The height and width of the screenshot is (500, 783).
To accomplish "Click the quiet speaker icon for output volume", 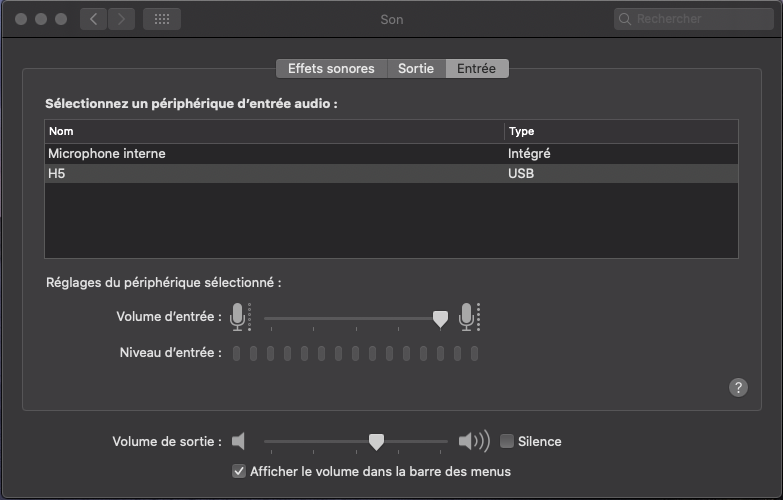I will 238,441.
